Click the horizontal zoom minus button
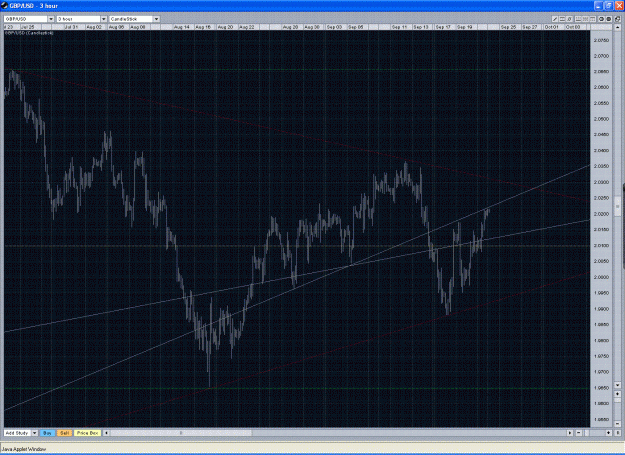 [579, 433]
